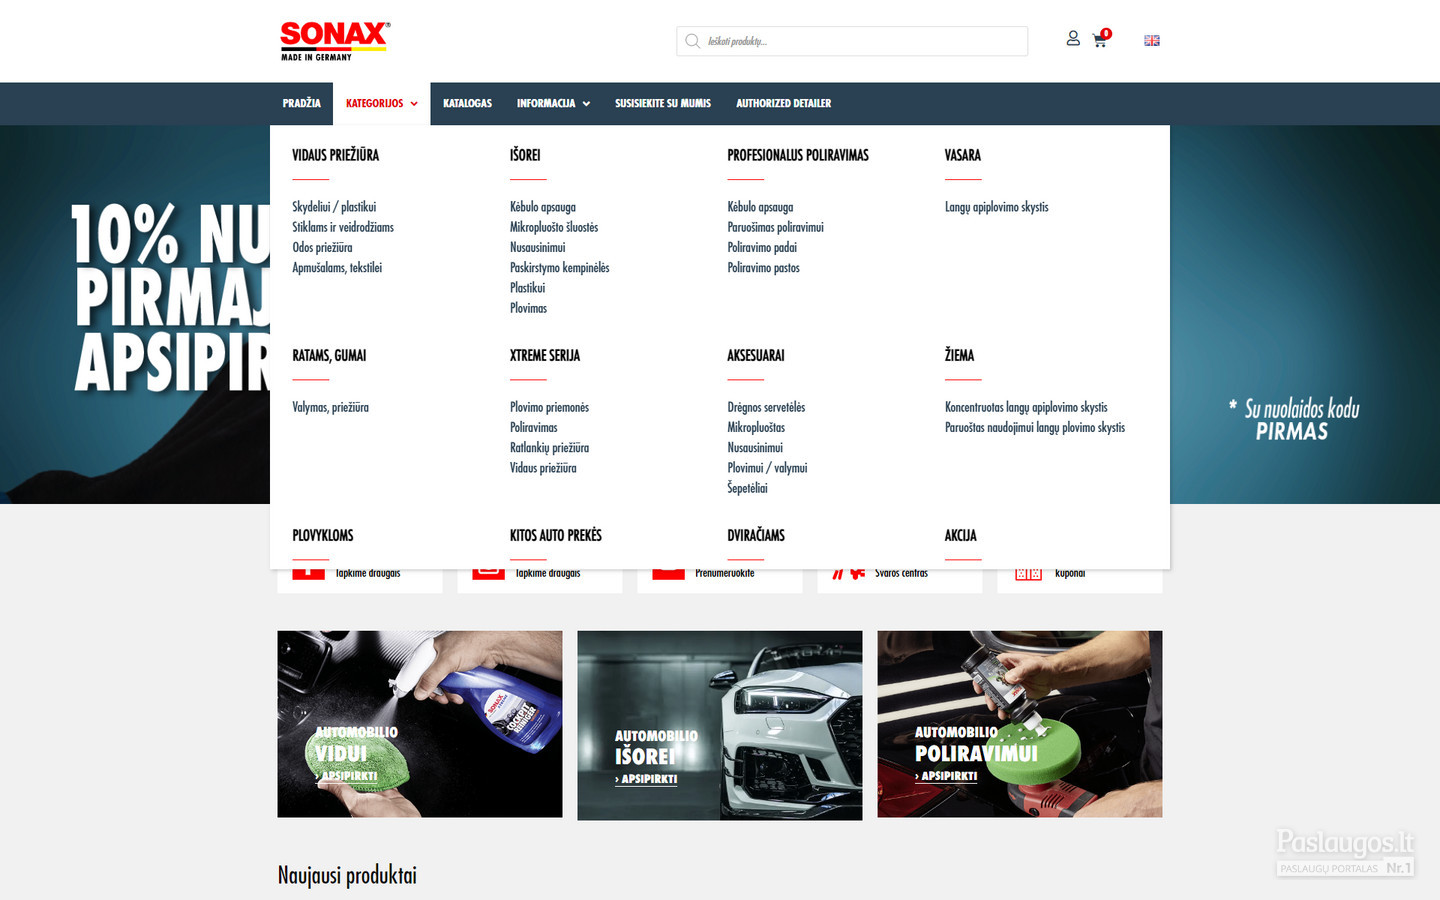This screenshot has height=900, width=1440.
Task: Open Langų apiplovimo skystis under Vasara
Action: coord(997,207)
